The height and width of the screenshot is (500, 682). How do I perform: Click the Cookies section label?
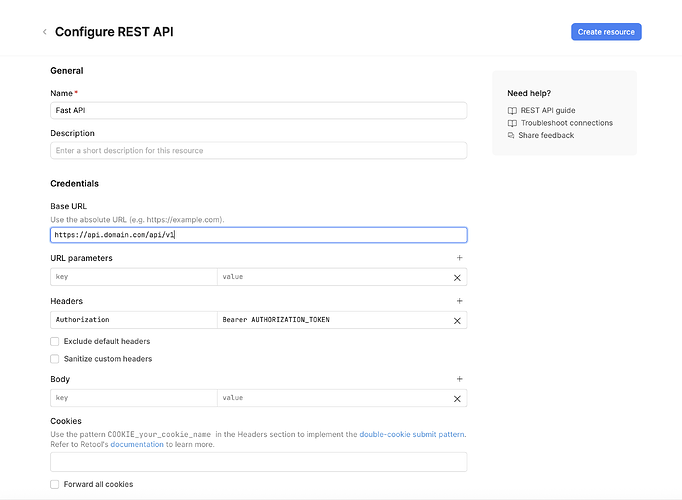pos(66,421)
